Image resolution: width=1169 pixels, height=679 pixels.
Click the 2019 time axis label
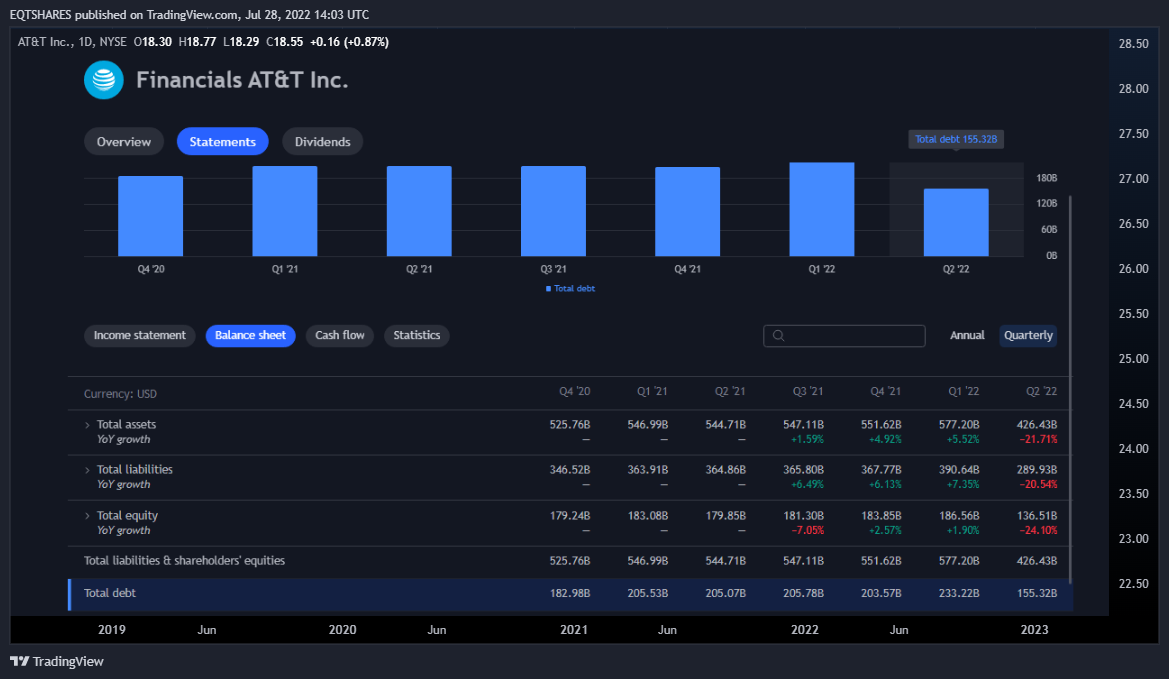tap(112, 630)
